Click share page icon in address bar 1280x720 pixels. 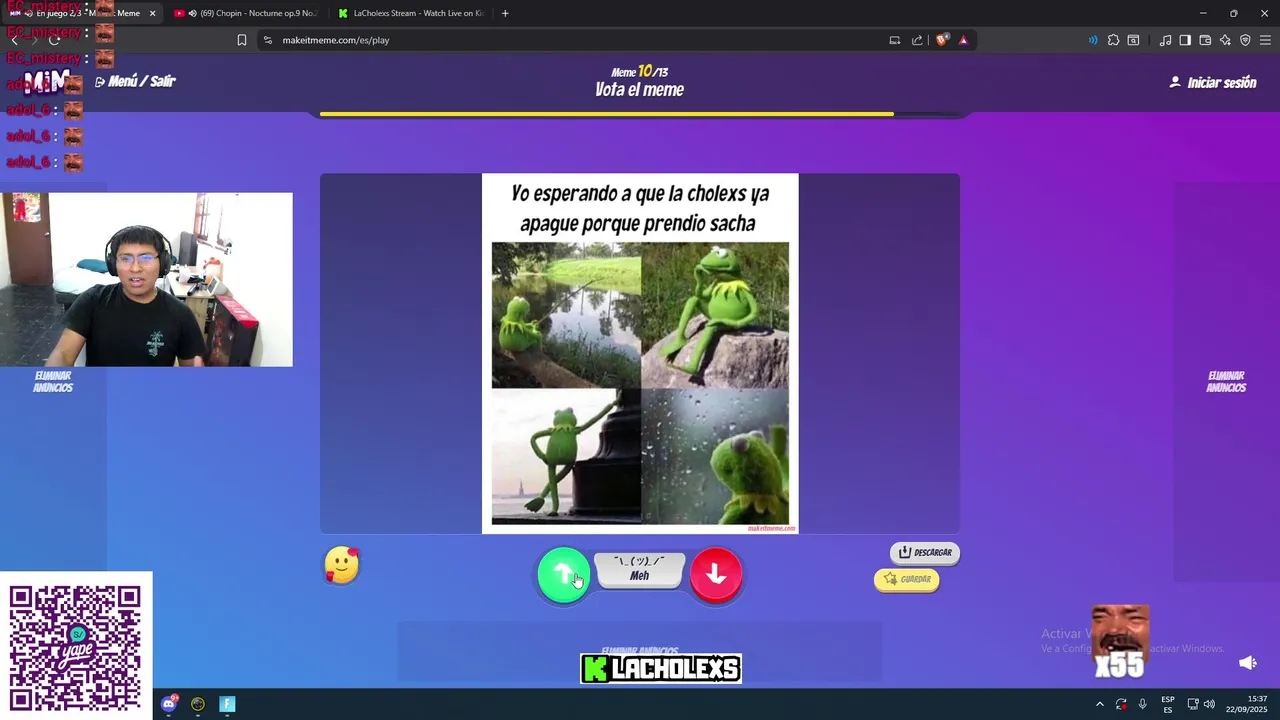[917, 40]
